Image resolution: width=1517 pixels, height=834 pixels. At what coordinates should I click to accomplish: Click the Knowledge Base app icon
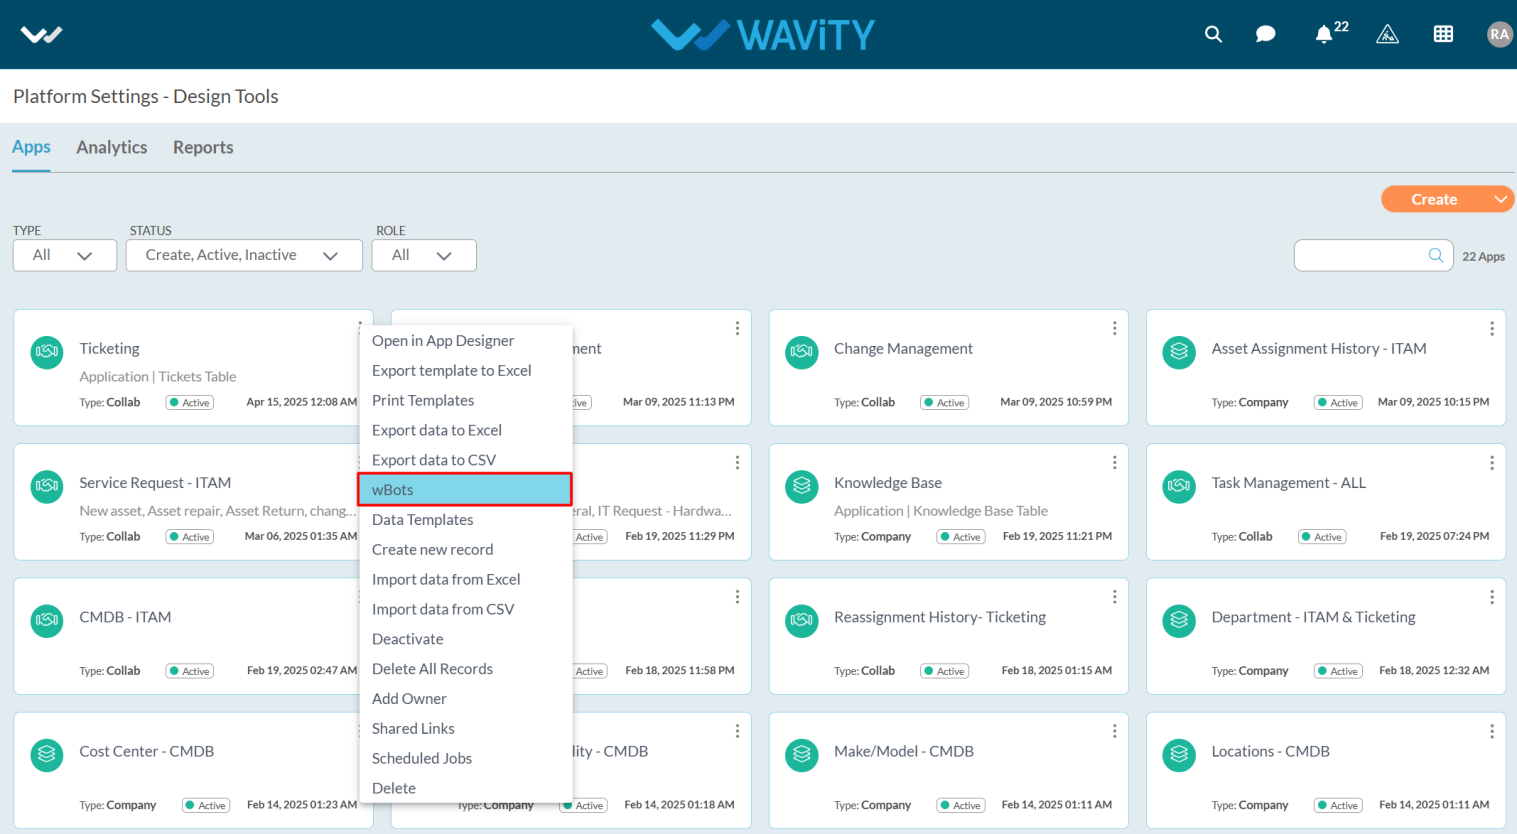pos(802,486)
